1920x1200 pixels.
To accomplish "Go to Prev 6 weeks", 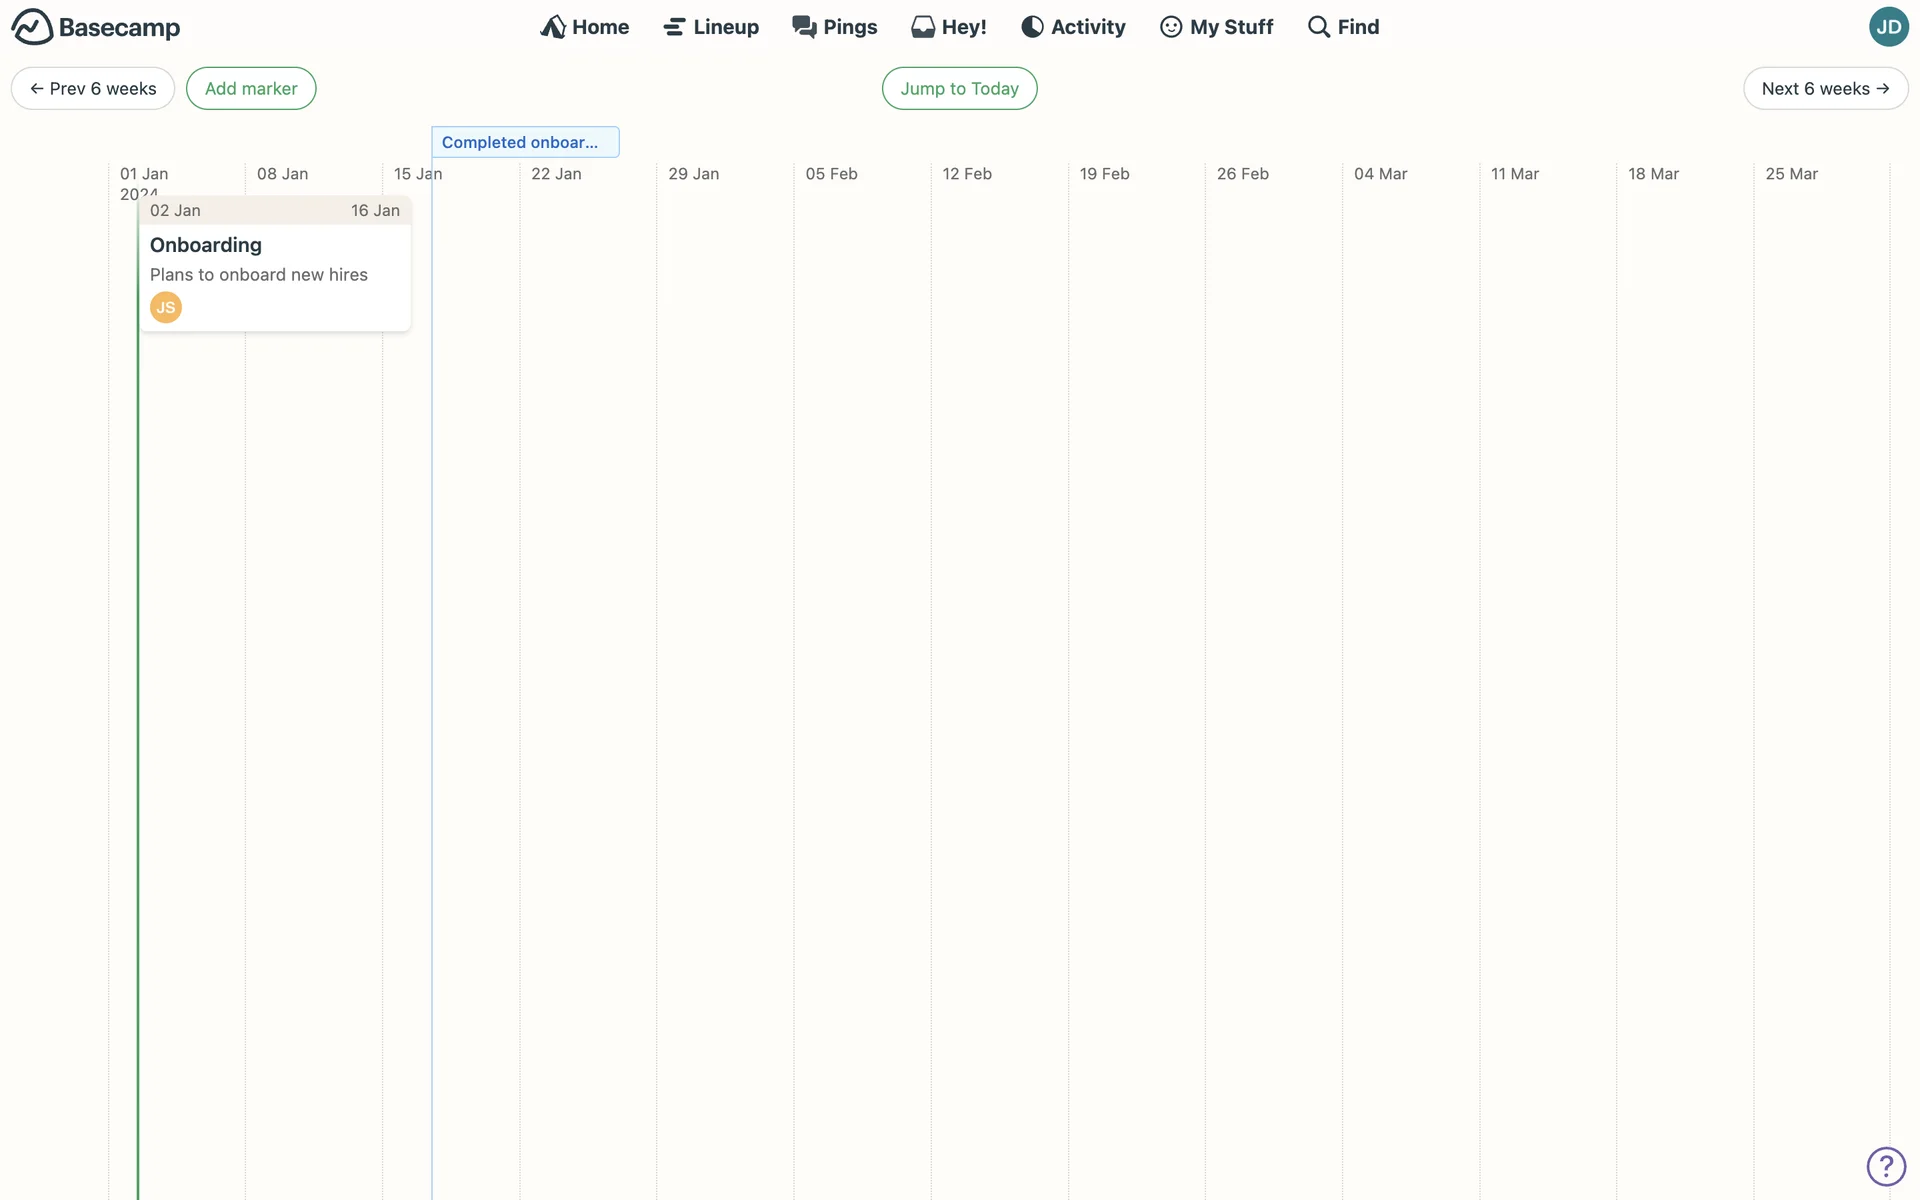I will 93,88.
